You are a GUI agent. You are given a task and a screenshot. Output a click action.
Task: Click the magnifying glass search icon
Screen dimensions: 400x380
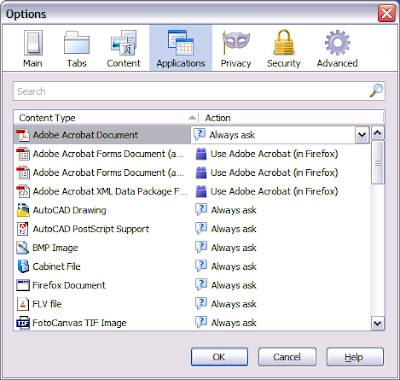376,90
